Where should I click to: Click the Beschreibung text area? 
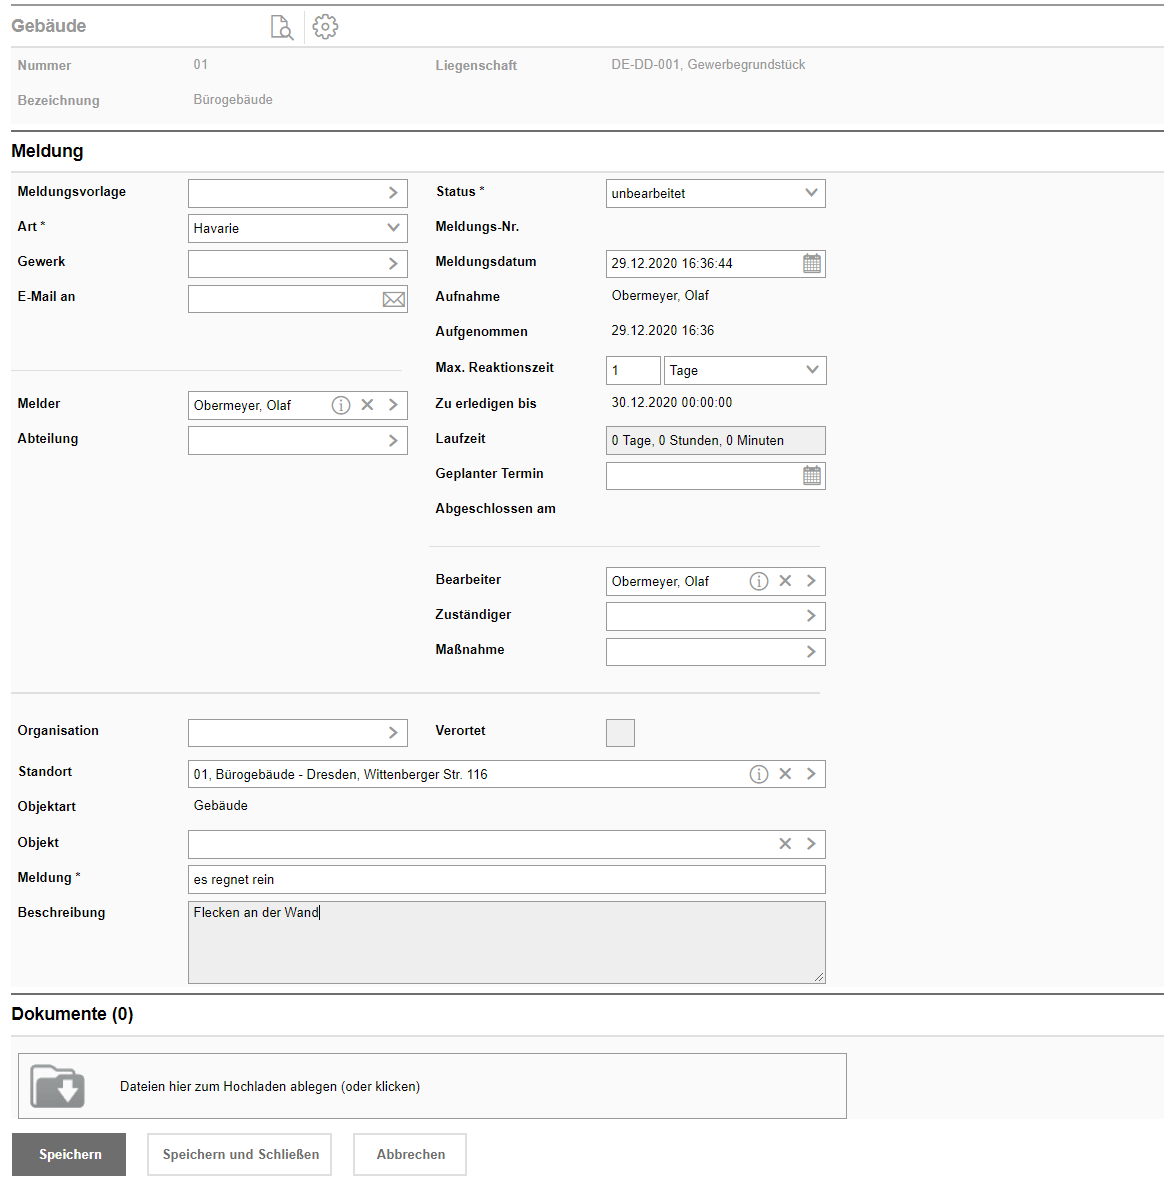click(507, 943)
